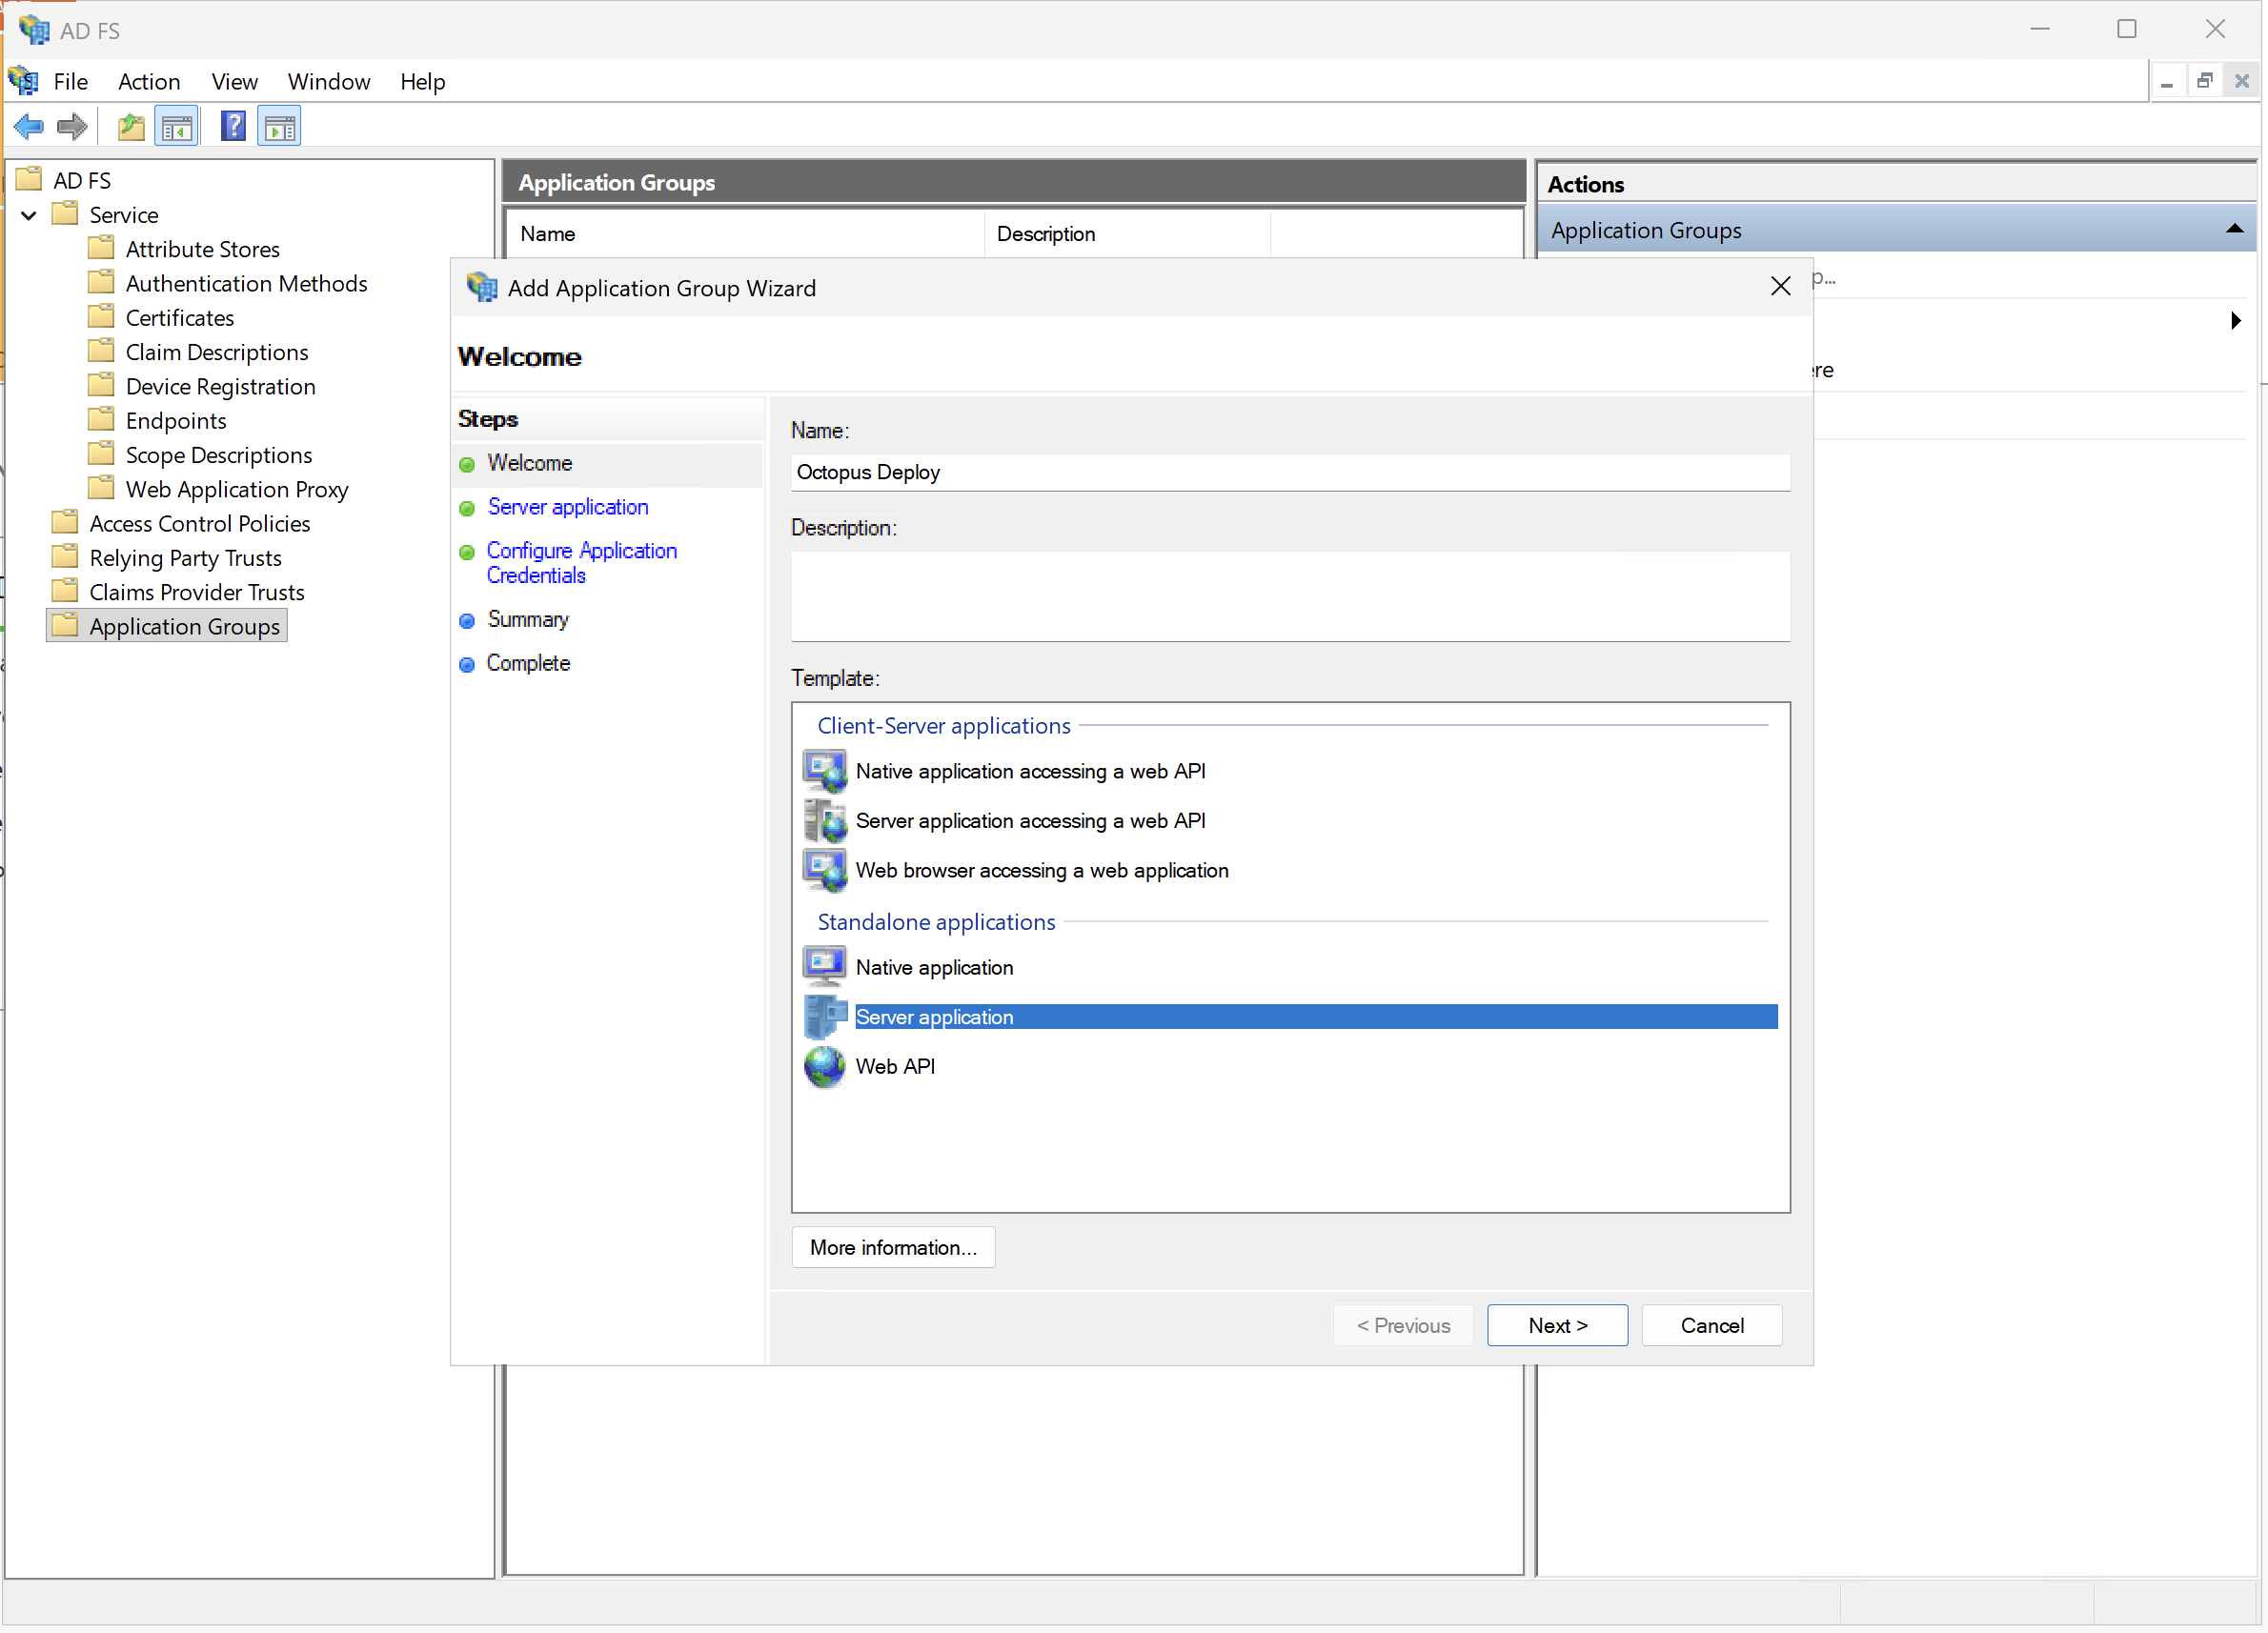Collapse the Application Groups section in Actions pane
2268x1633 pixels.
click(x=2233, y=228)
